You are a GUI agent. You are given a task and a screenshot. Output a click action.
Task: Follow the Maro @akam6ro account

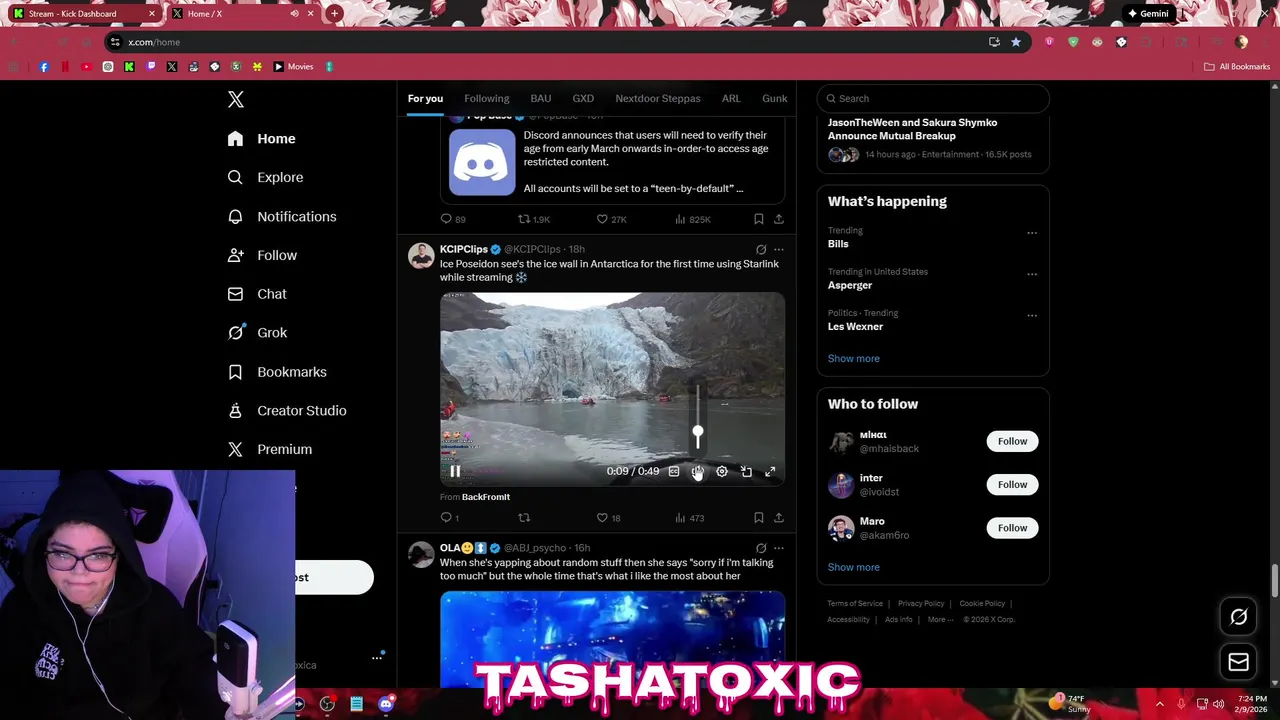[1012, 527]
